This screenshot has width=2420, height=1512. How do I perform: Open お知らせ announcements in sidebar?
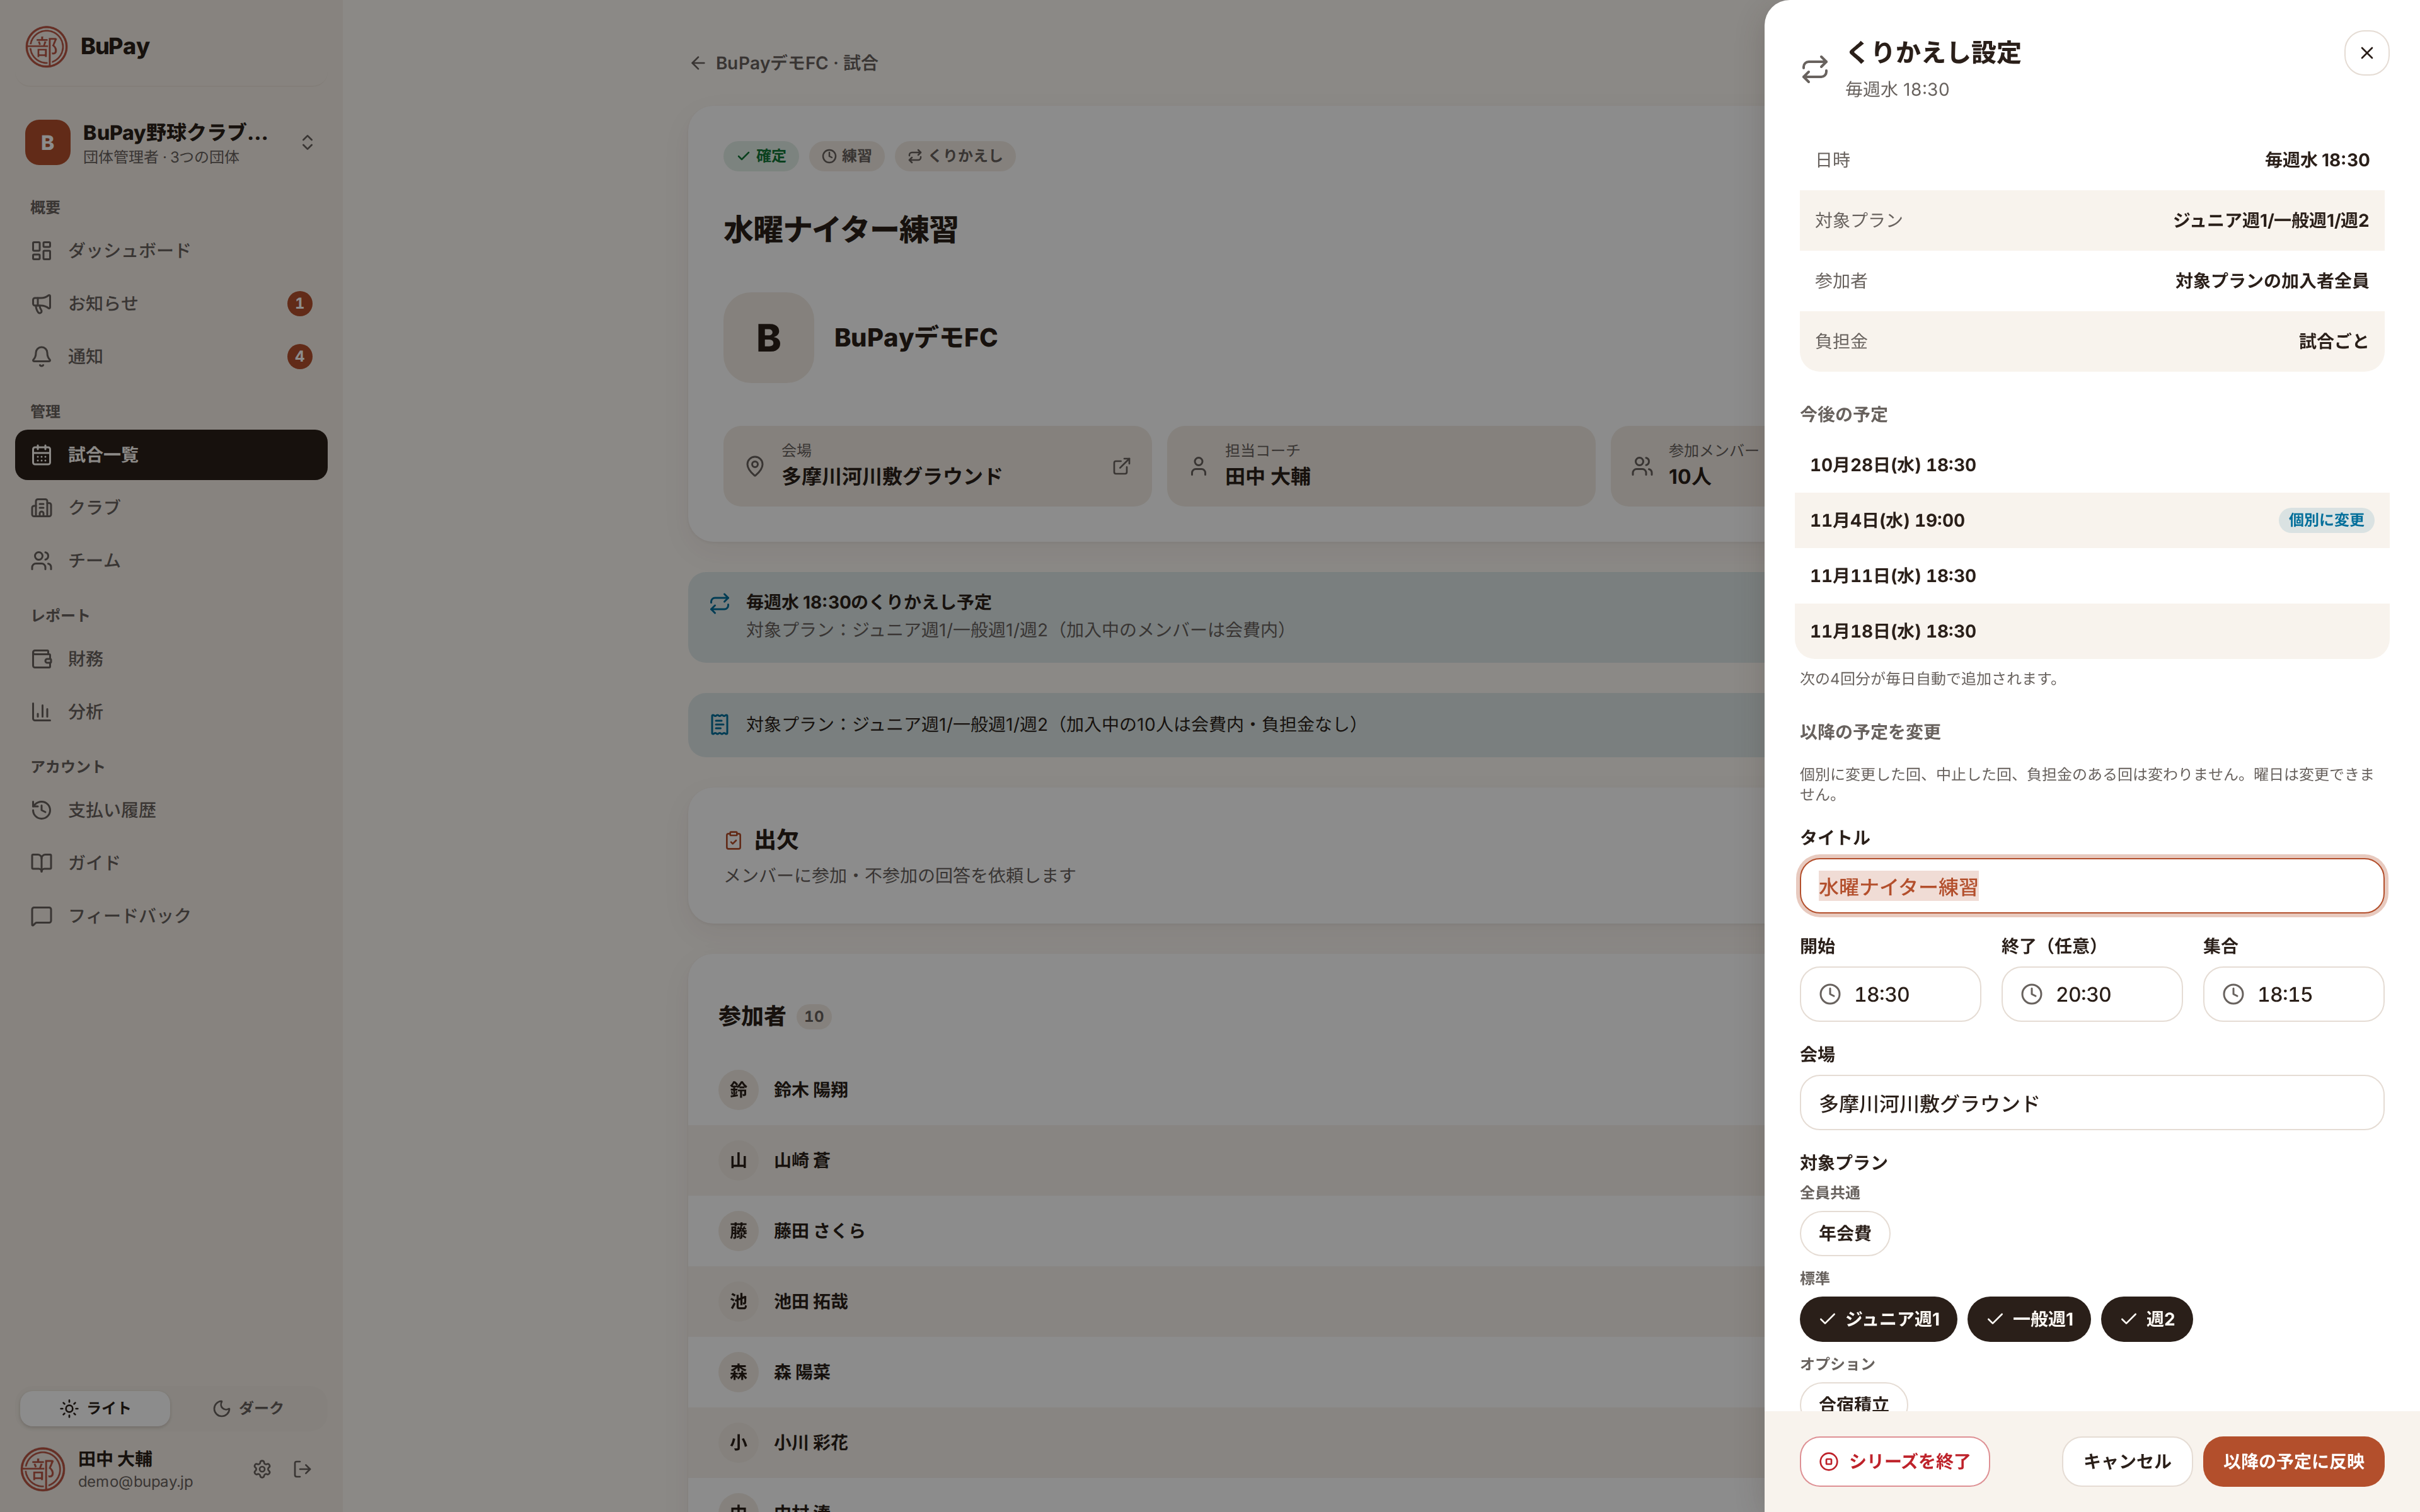click(x=171, y=303)
